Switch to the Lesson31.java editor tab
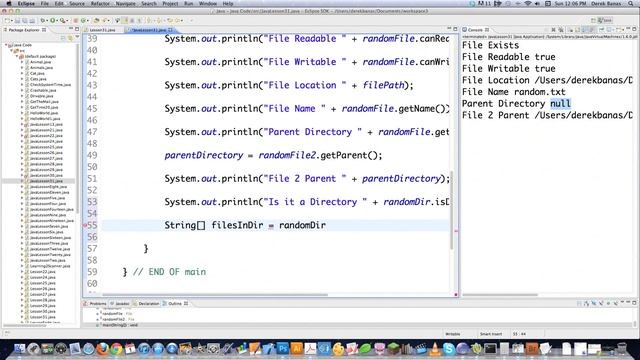640x360 pixels. tap(102, 30)
